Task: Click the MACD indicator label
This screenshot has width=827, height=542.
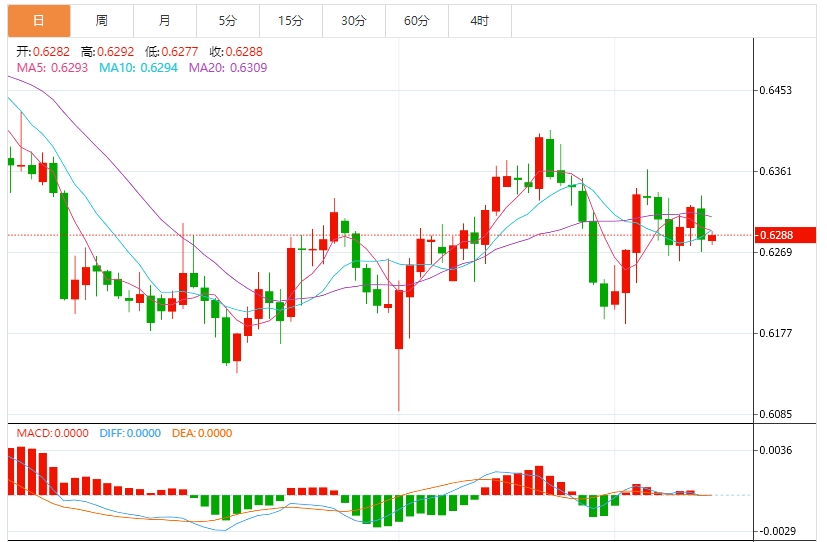Action: click(48, 433)
